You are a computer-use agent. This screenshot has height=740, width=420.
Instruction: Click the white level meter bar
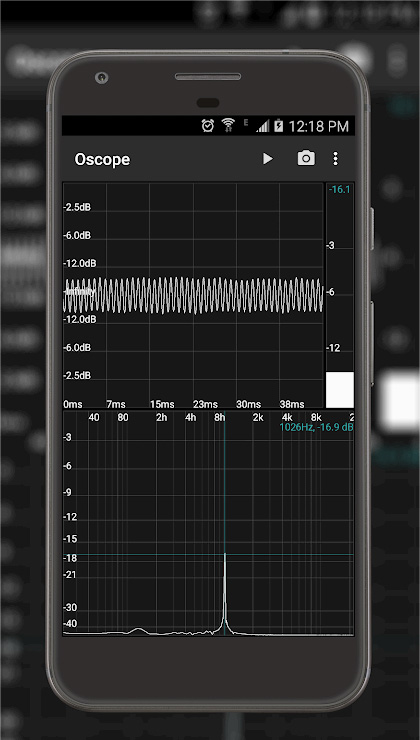click(x=340, y=390)
